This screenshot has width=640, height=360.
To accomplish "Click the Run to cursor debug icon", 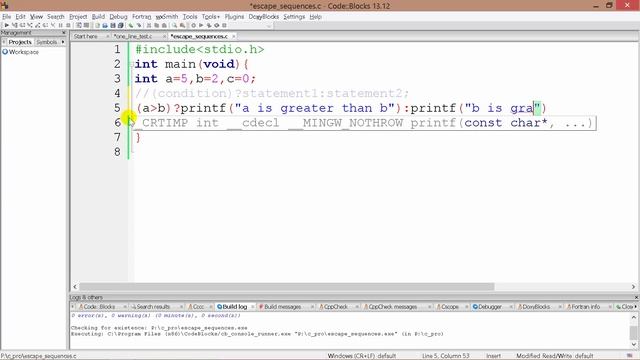I will (15, 25).
